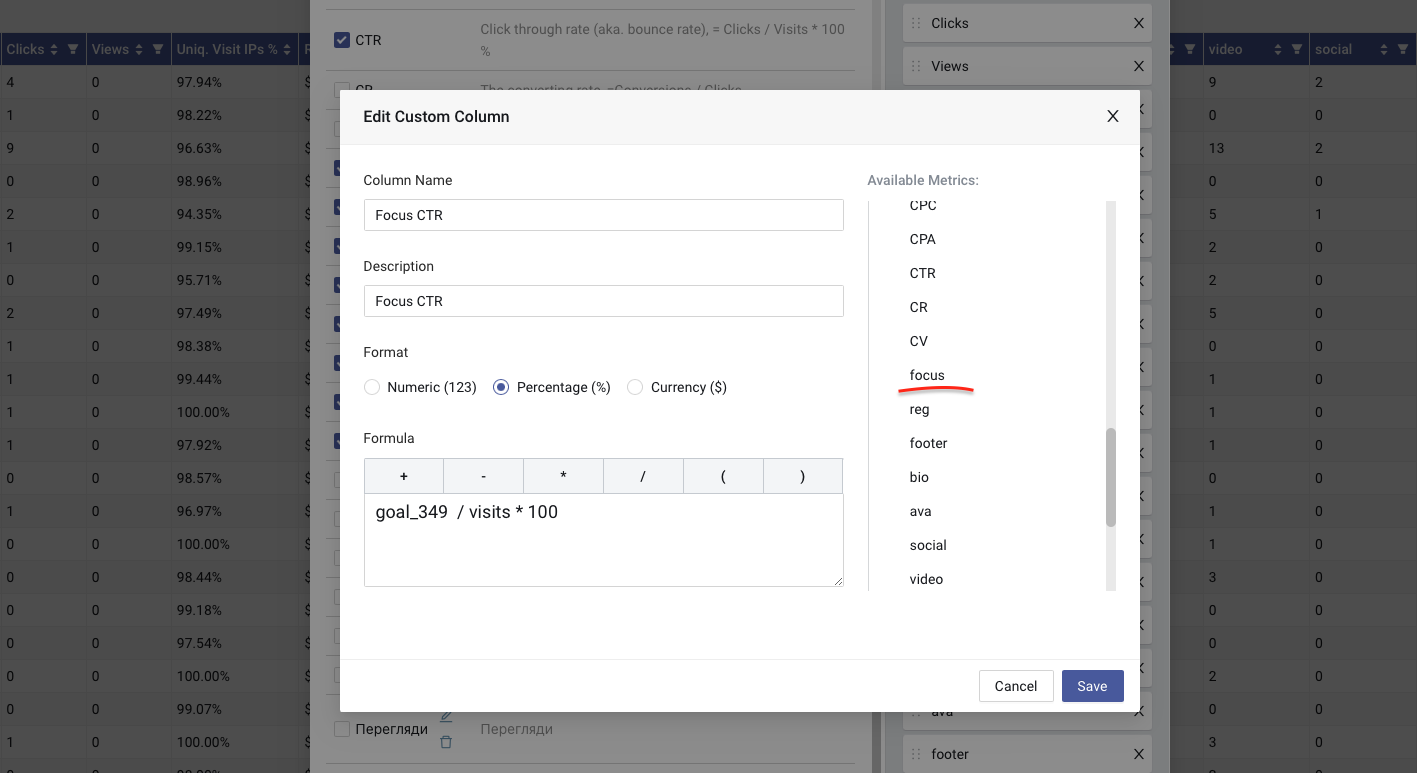Screen dimensions: 1417x773
Task: Add the video metric to formula
Action: [x=927, y=579]
